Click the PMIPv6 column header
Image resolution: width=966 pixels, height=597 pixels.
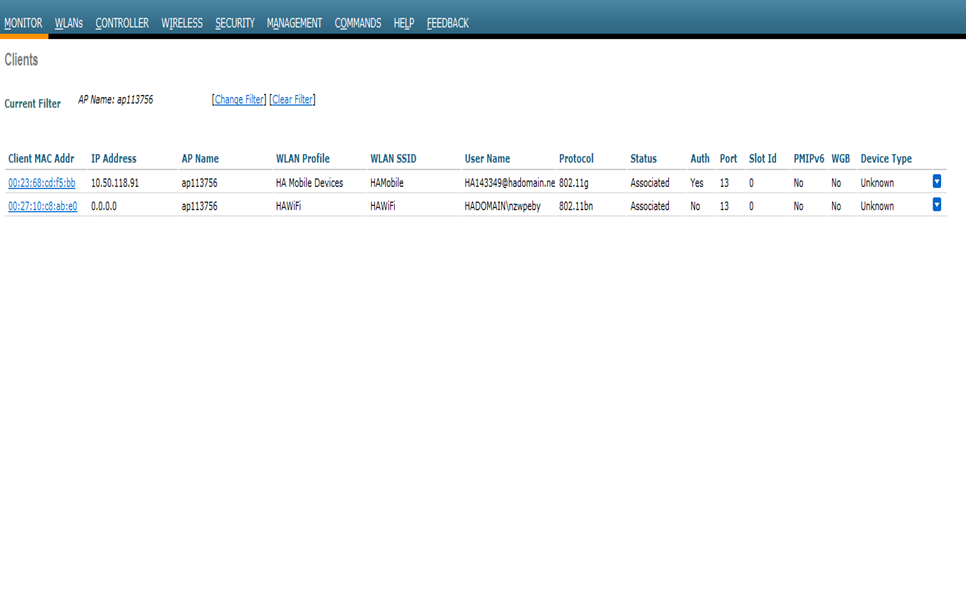pos(808,158)
